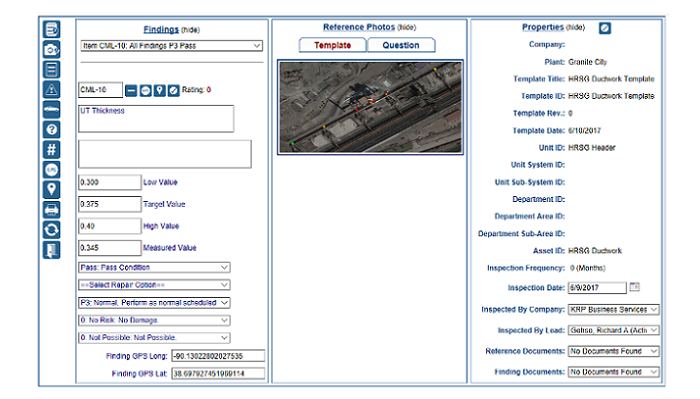Hide the Findings panel via hide link
The image size is (700, 399).
click(191, 30)
